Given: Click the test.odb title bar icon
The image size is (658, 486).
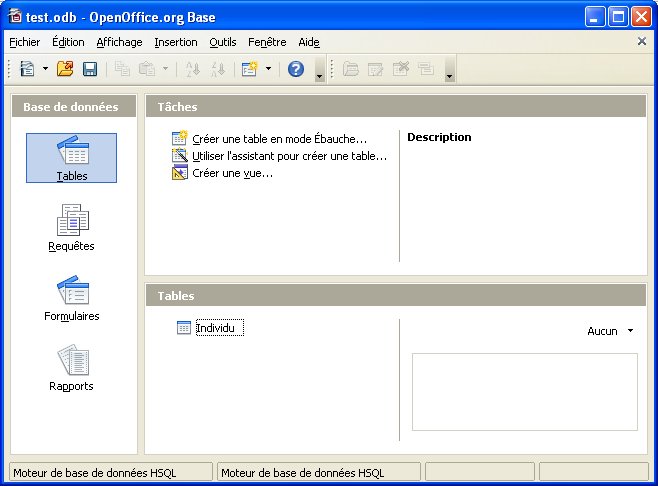Looking at the screenshot, I should point(15,16).
